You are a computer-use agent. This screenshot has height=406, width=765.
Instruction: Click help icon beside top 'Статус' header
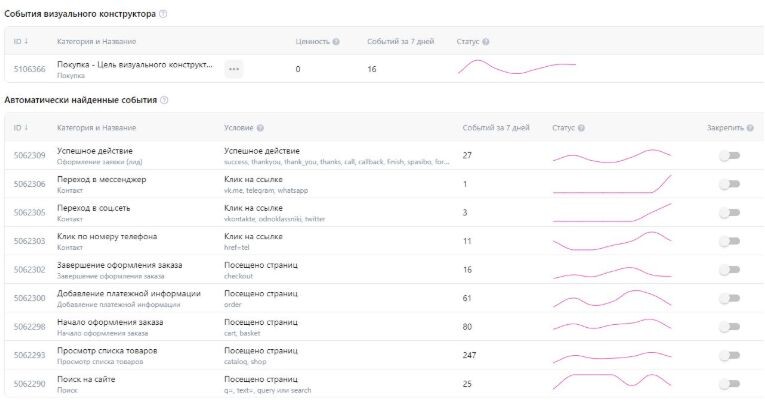click(x=486, y=41)
